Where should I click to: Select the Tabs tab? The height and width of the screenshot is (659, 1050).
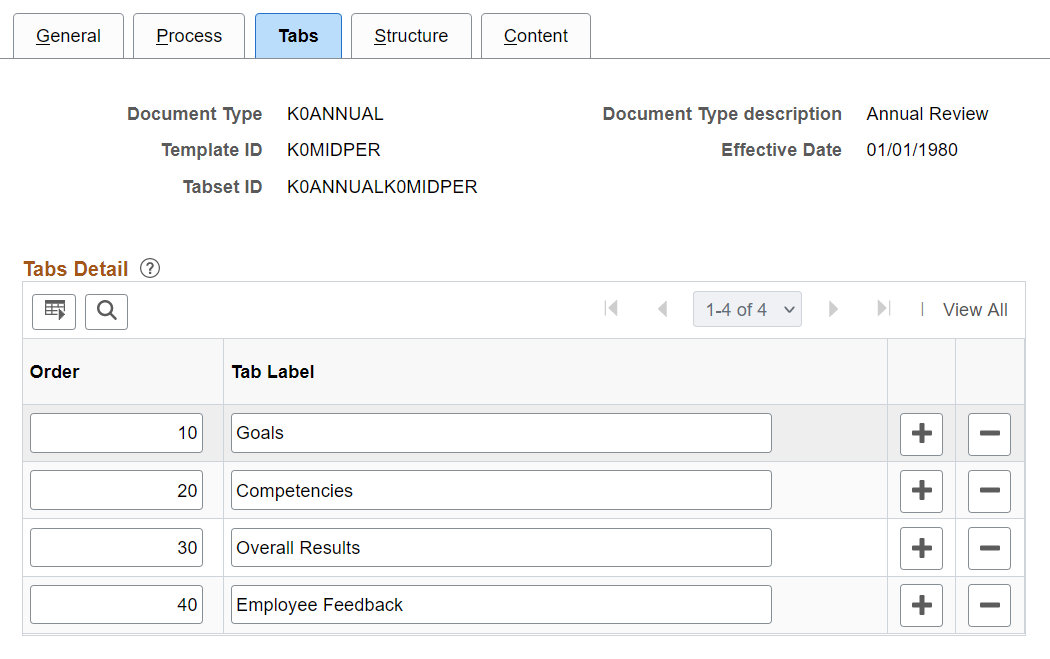click(x=298, y=36)
